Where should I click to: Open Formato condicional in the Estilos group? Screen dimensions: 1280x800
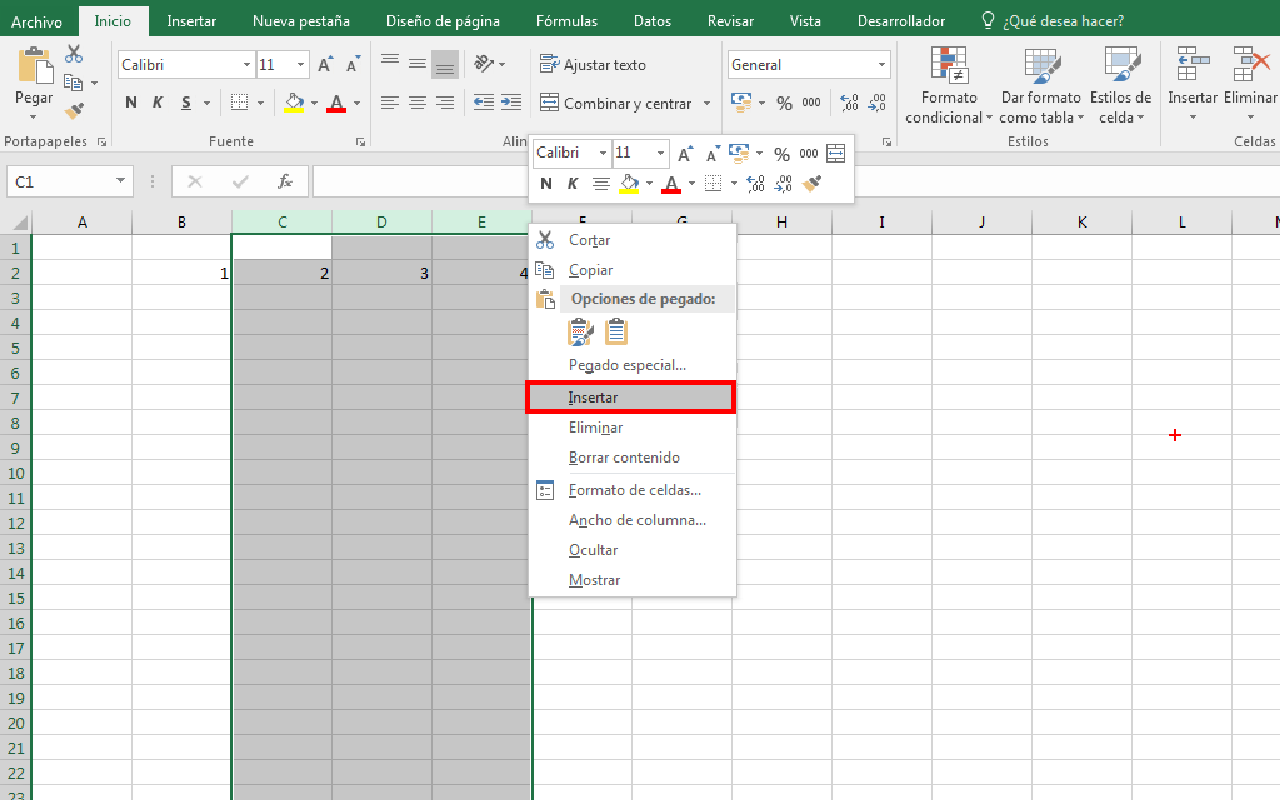click(947, 85)
